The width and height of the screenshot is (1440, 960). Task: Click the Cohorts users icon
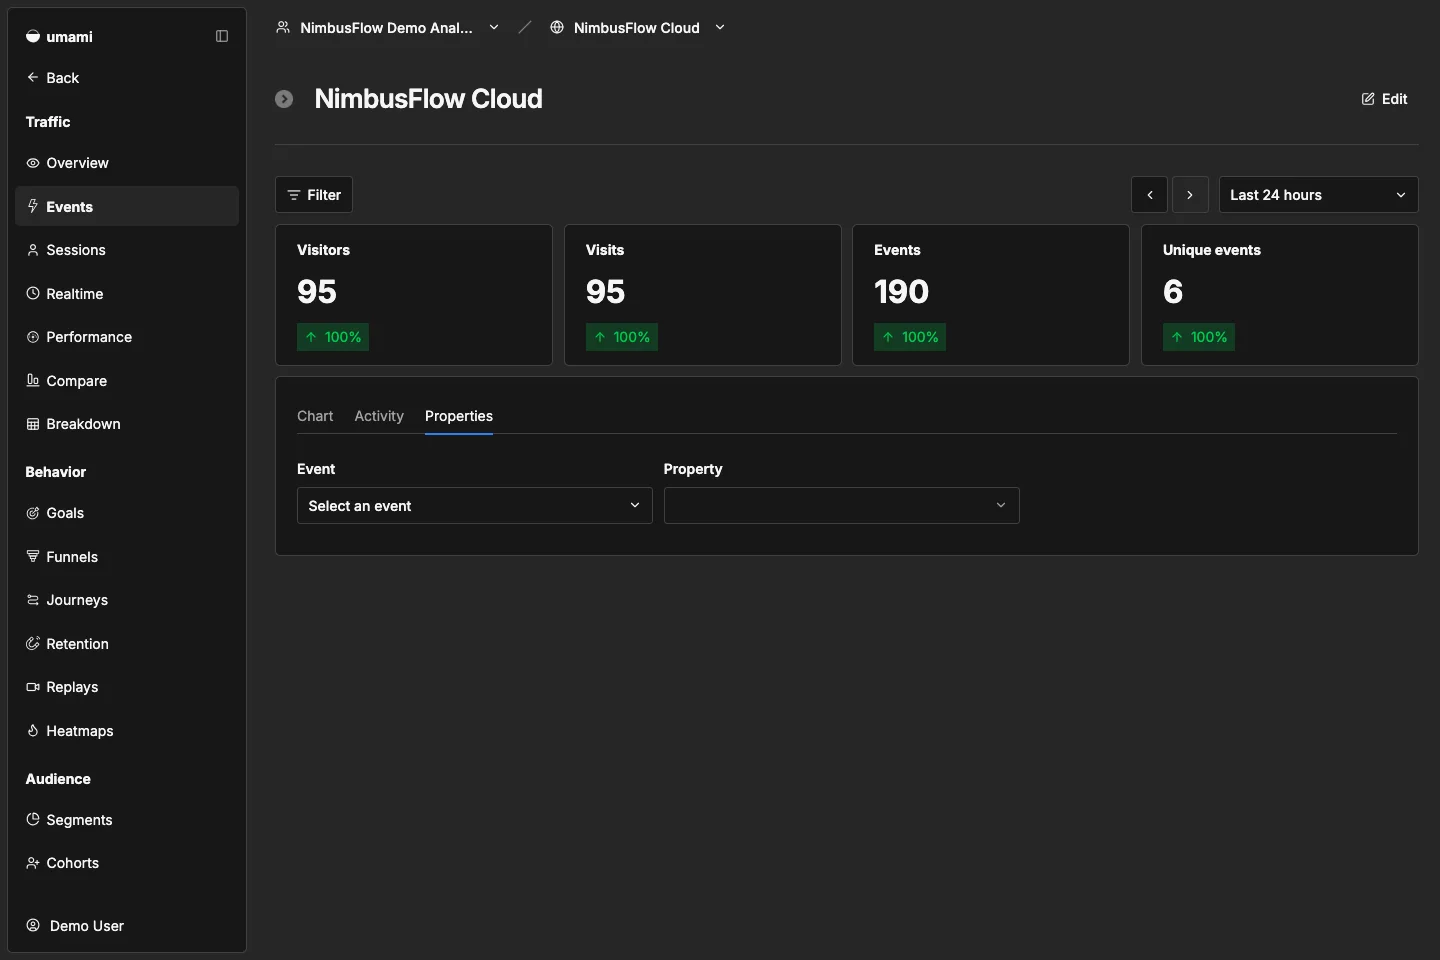(33, 863)
